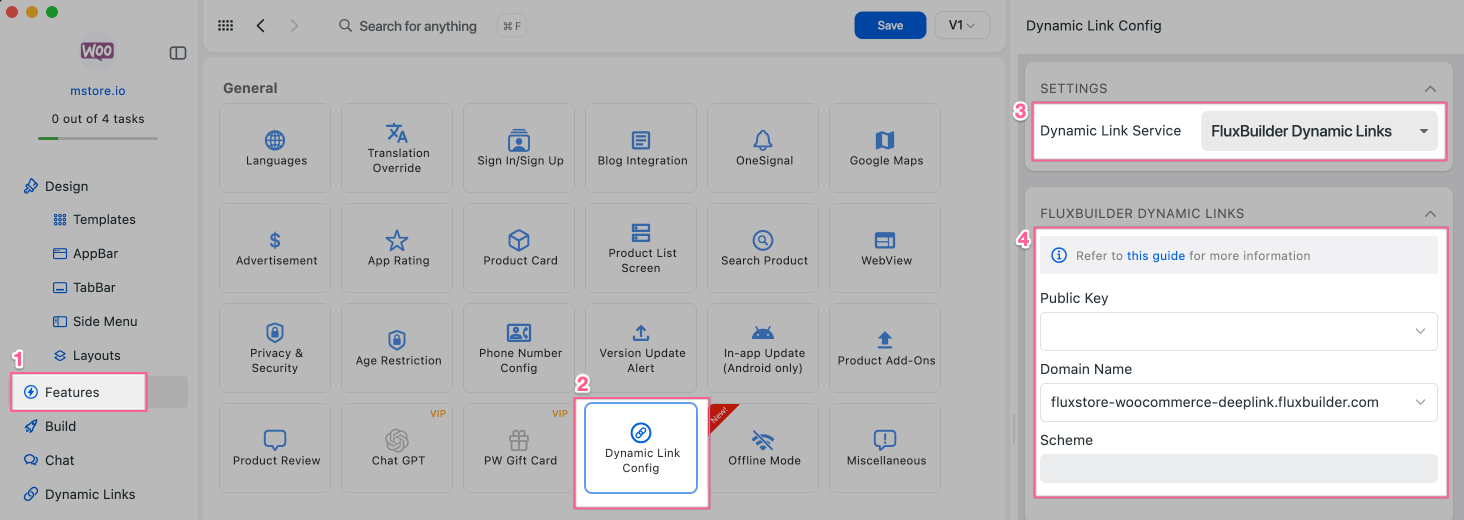Open the Offline Mode tile
The height and width of the screenshot is (520, 1464).
coord(764,448)
